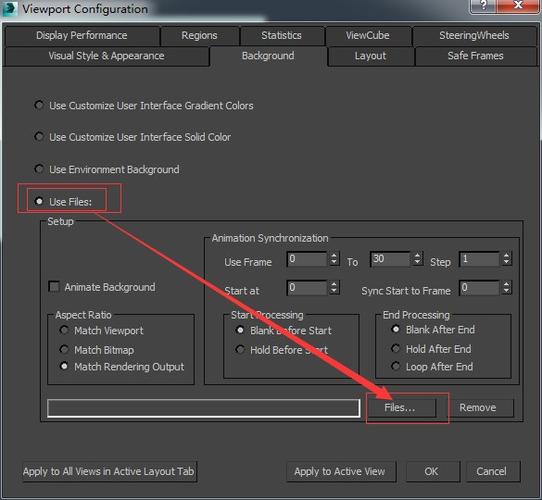
Task: Choose Match Bitmap aspect ratio
Action: (64, 349)
